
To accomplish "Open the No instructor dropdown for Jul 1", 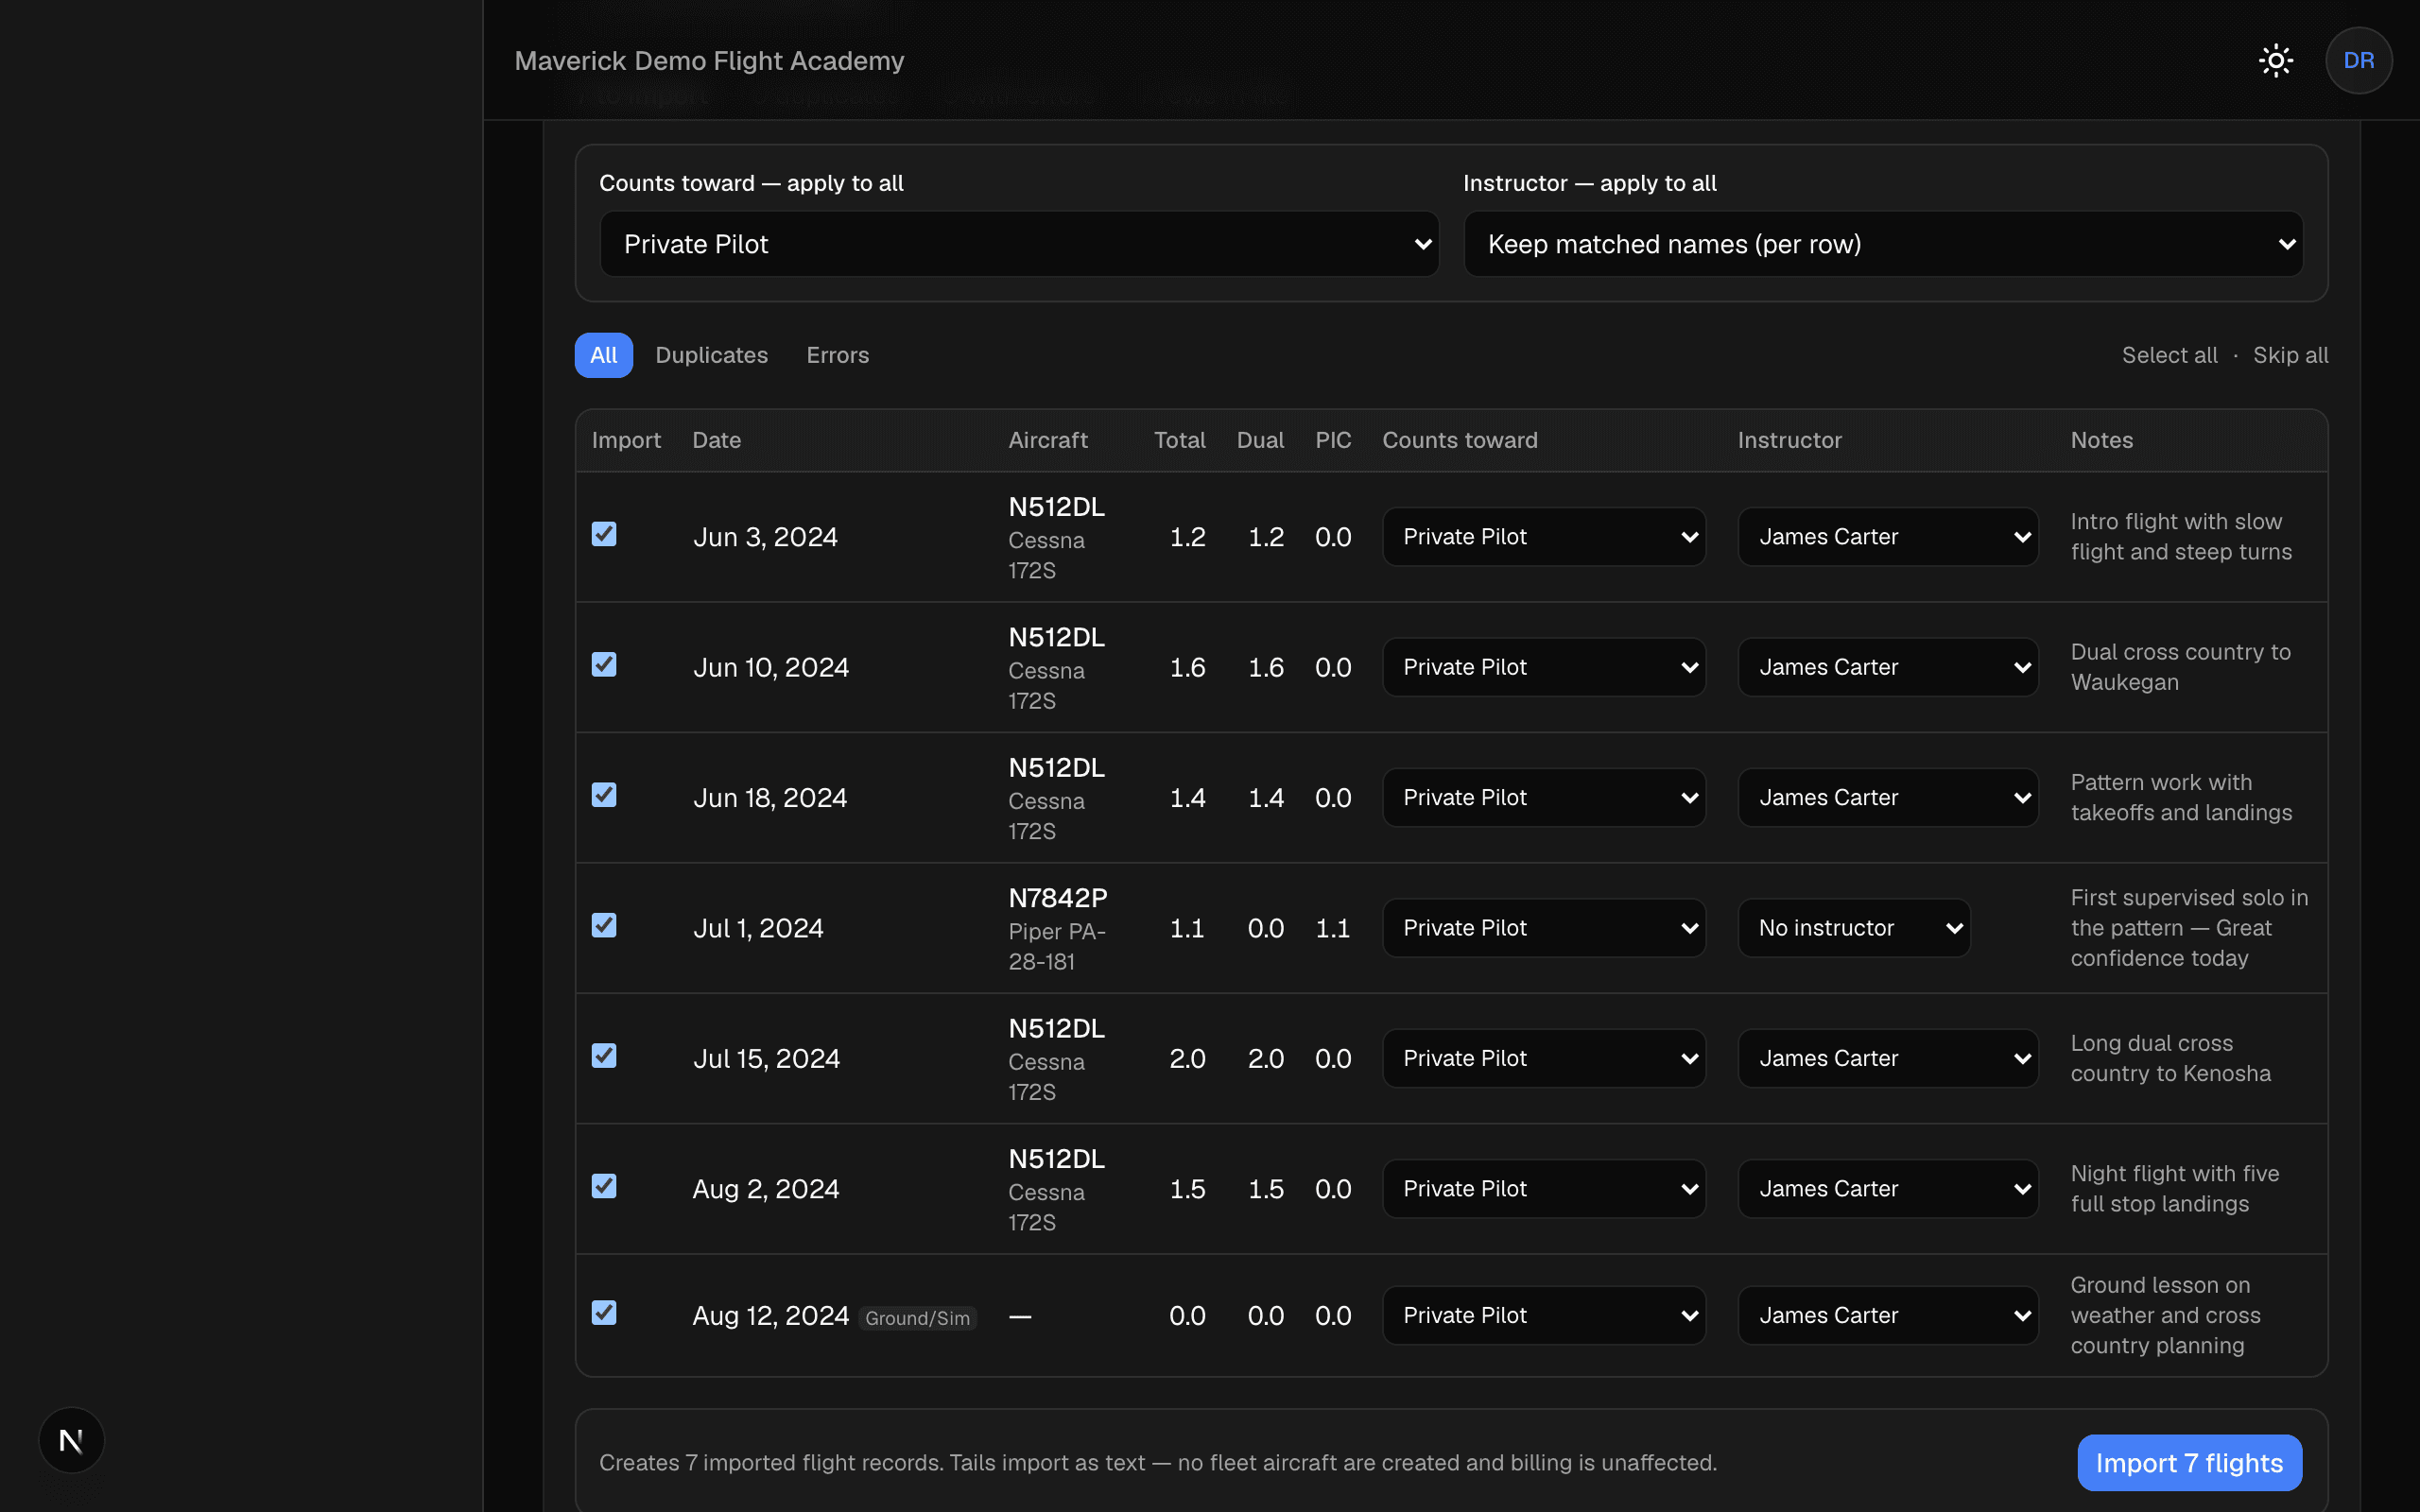I will click(x=1854, y=928).
